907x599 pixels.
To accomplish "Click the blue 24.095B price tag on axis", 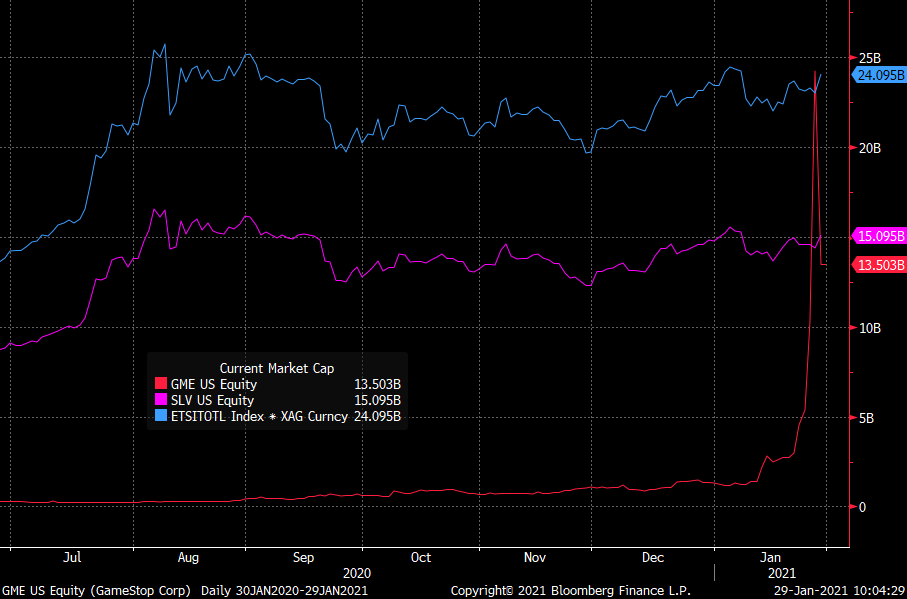I will click(879, 74).
